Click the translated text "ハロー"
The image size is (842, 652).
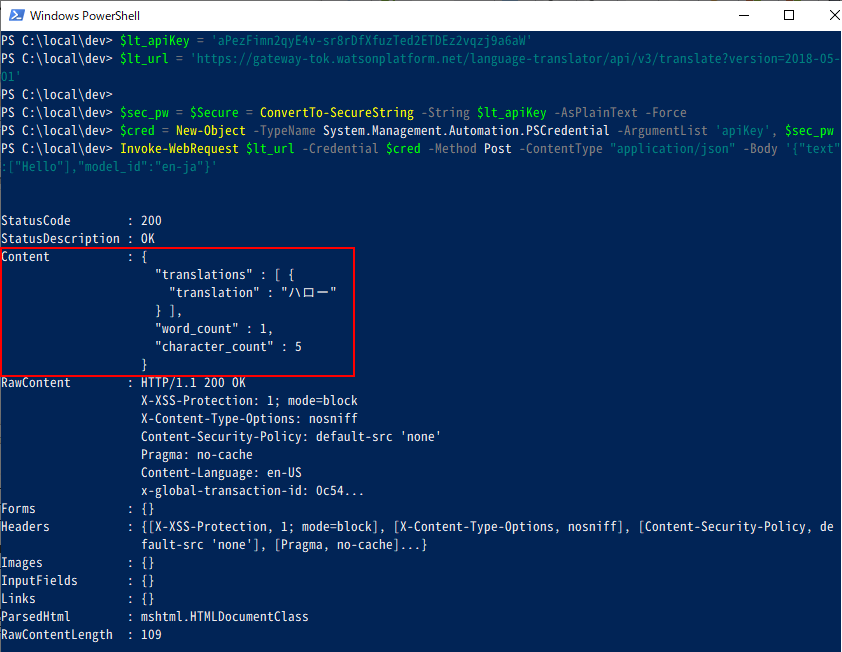click(x=309, y=293)
